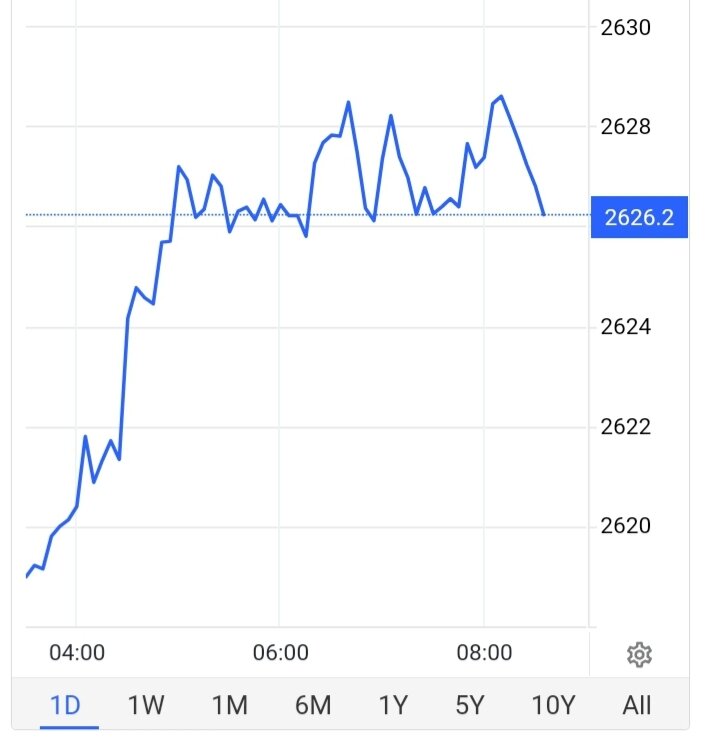Open chart settings gear icon
The height and width of the screenshot is (744, 709).
(x=639, y=655)
